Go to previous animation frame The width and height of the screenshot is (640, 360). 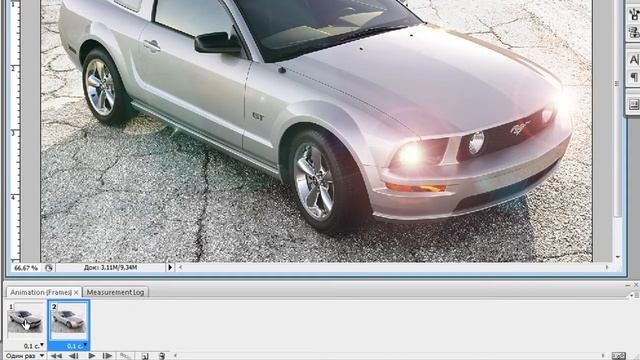coord(73,356)
